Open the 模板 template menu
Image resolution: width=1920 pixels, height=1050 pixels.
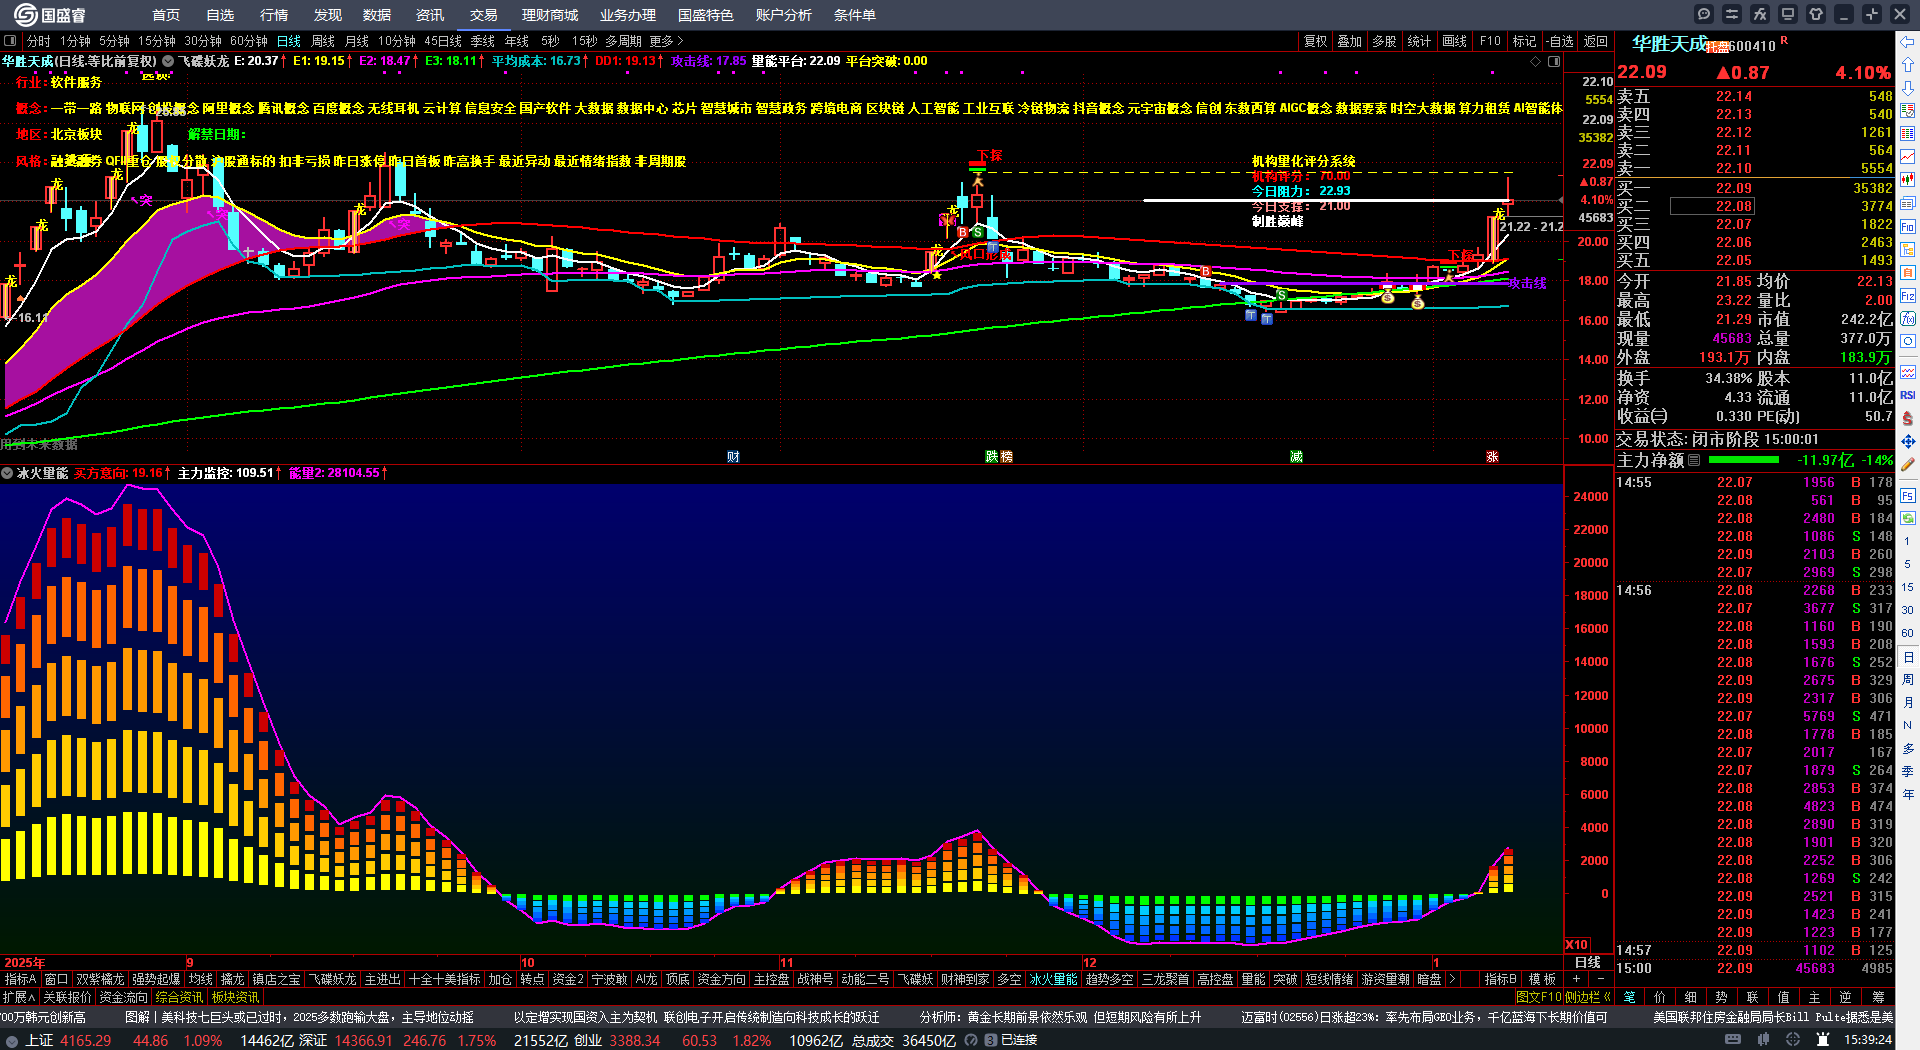point(1542,979)
